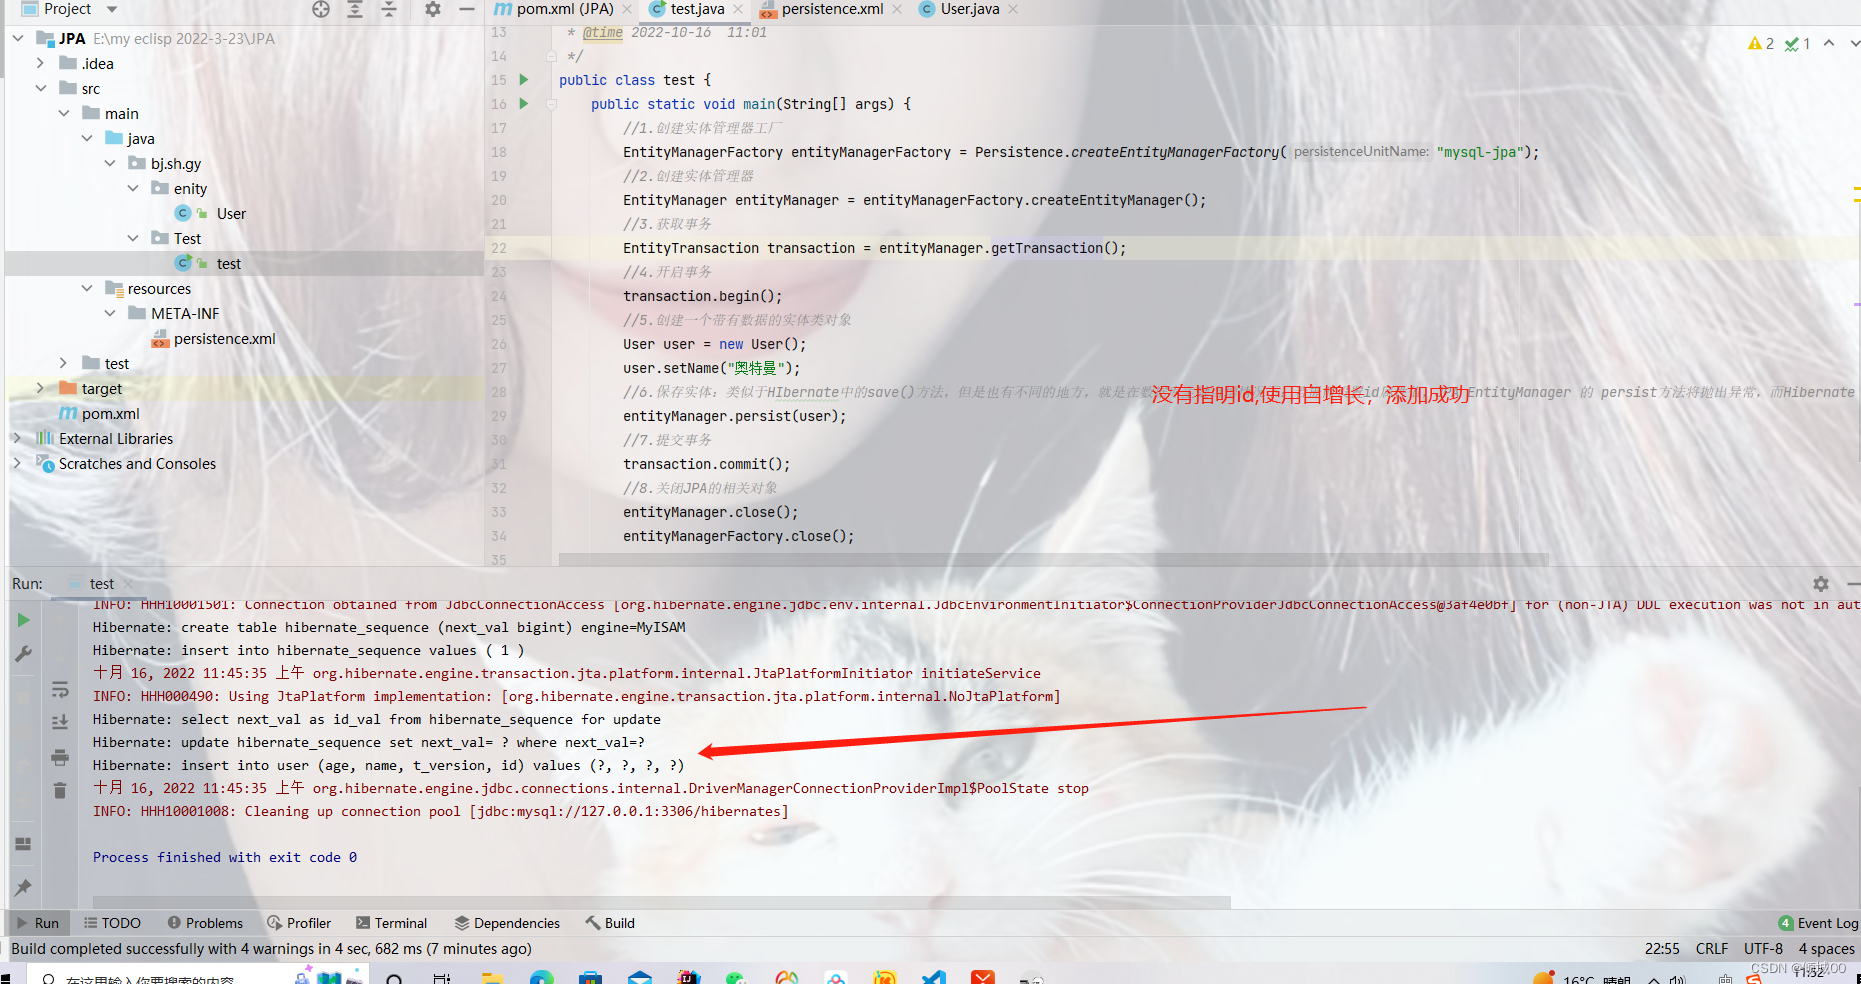Collapse the resources folder

87,288
